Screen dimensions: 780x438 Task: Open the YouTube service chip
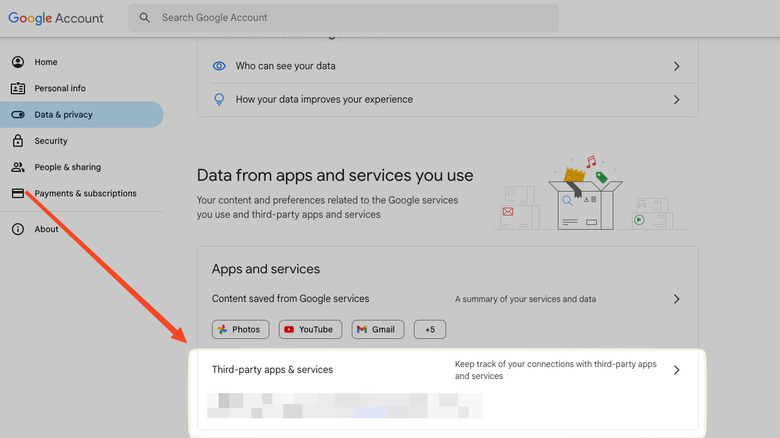pyautogui.click(x=311, y=329)
